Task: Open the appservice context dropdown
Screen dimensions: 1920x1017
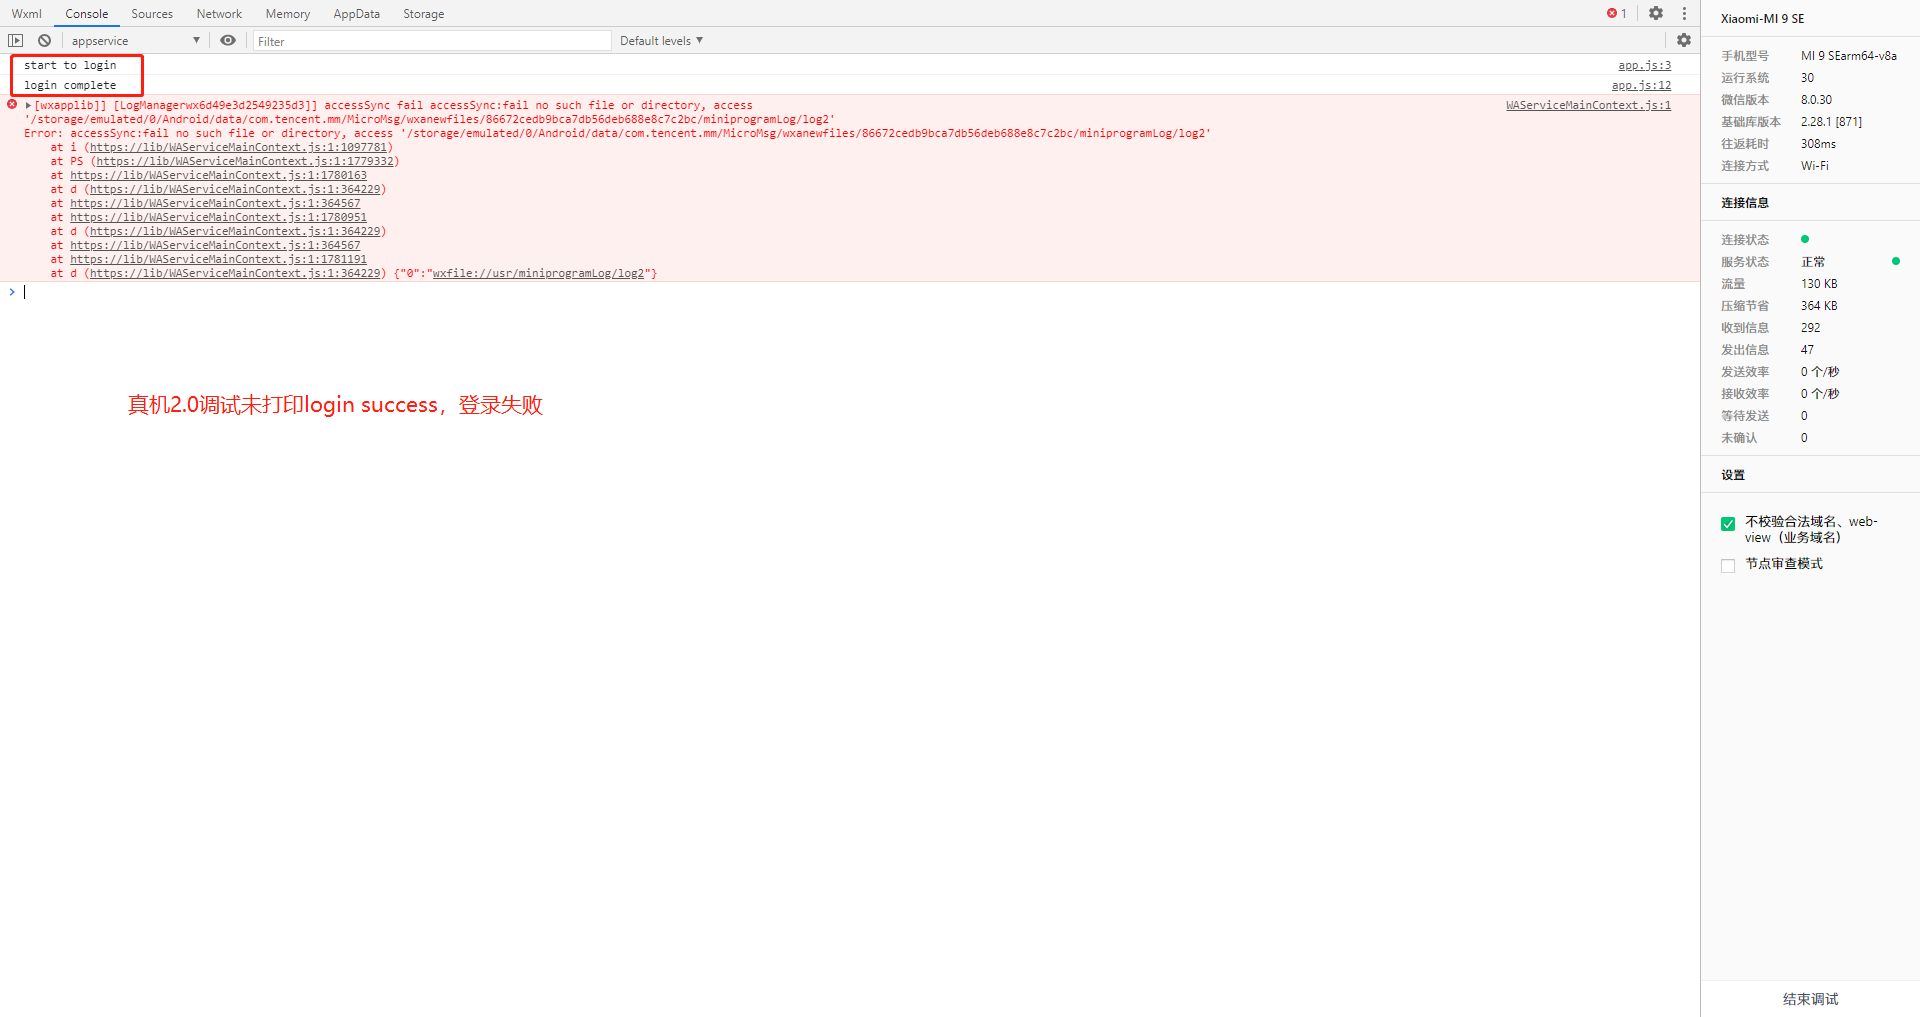Action: point(135,41)
